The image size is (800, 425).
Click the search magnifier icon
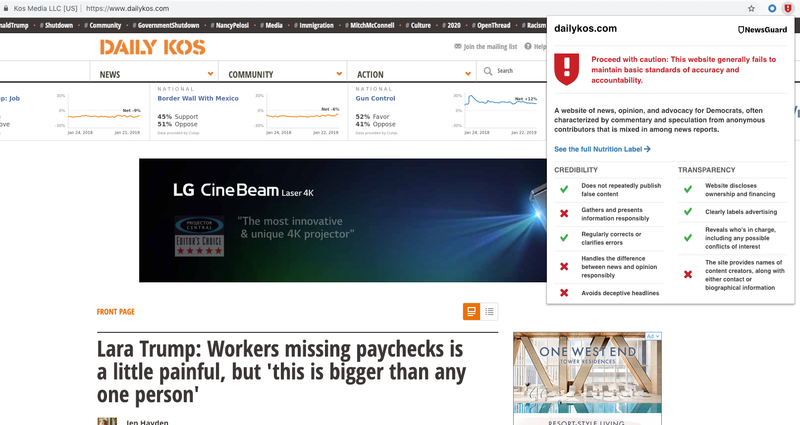tap(488, 71)
